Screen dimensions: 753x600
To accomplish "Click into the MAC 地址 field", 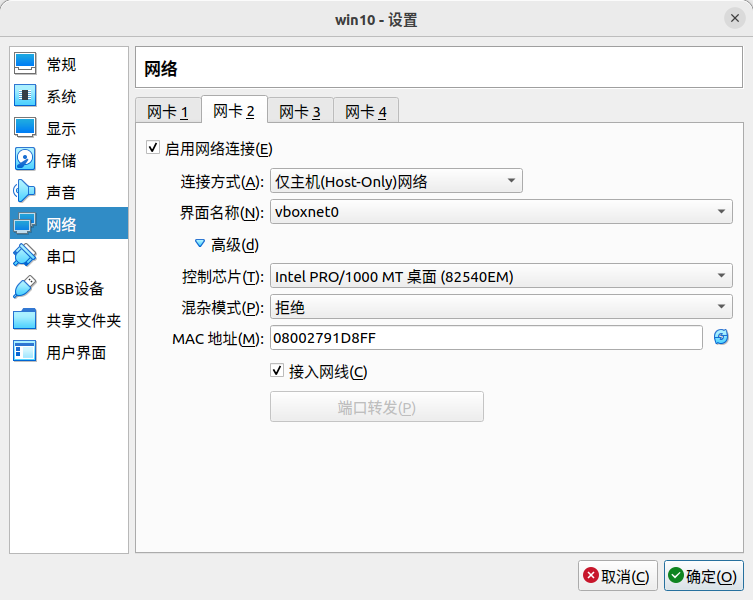I will click(x=486, y=339).
